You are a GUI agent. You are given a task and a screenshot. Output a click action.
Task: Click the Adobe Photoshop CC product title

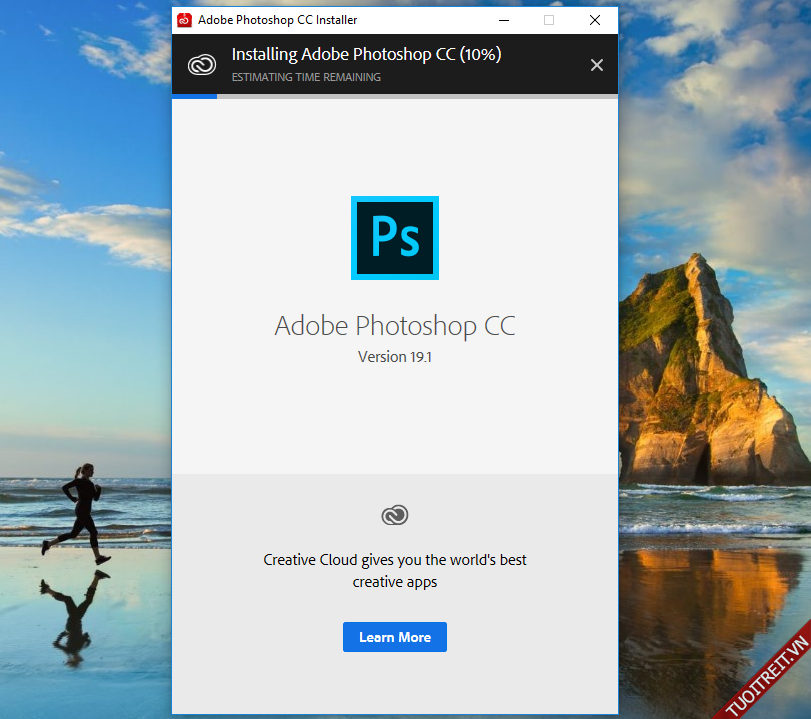tap(395, 326)
